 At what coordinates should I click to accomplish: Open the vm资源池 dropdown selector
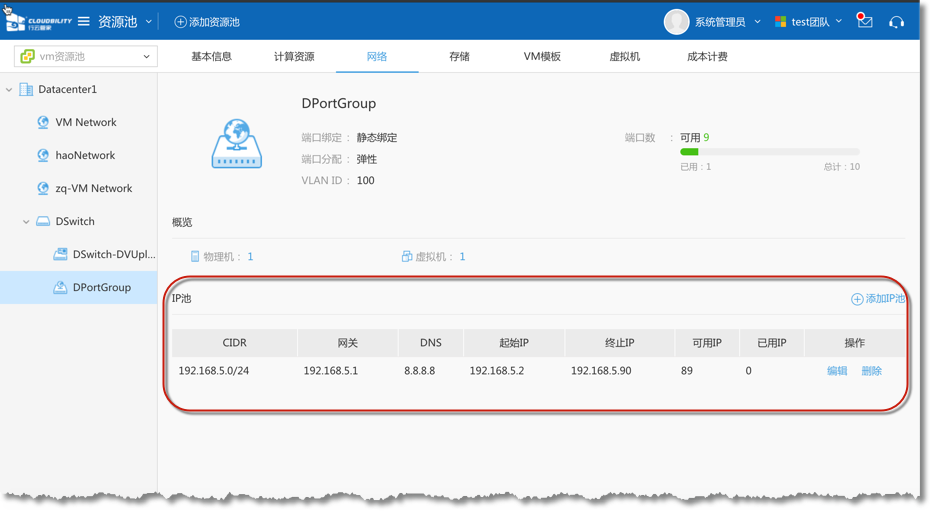(x=84, y=57)
